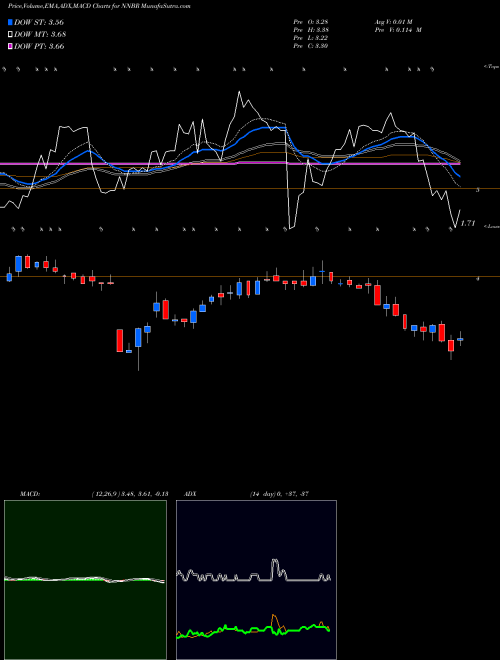Click the magenta DOW PT legend swatch
The width and height of the screenshot is (500, 660).
(x=11, y=46)
